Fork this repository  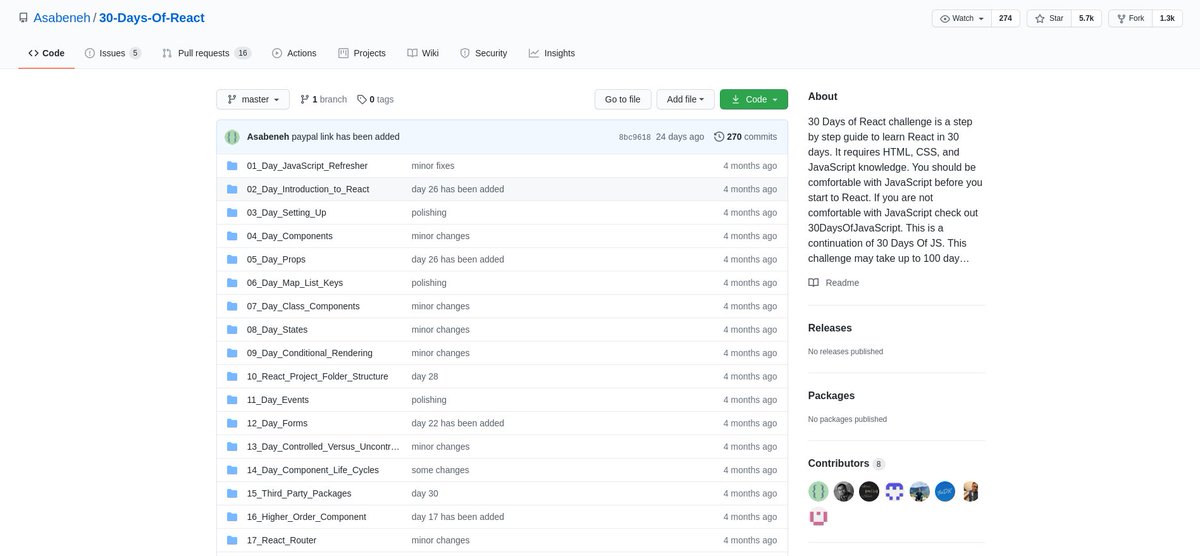tap(1130, 18)
